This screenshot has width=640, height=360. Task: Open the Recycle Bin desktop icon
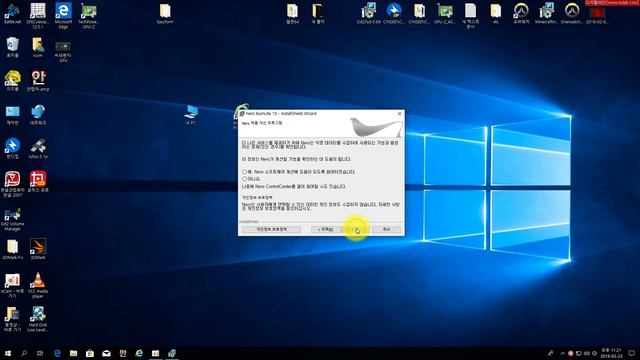coord(12,47)
